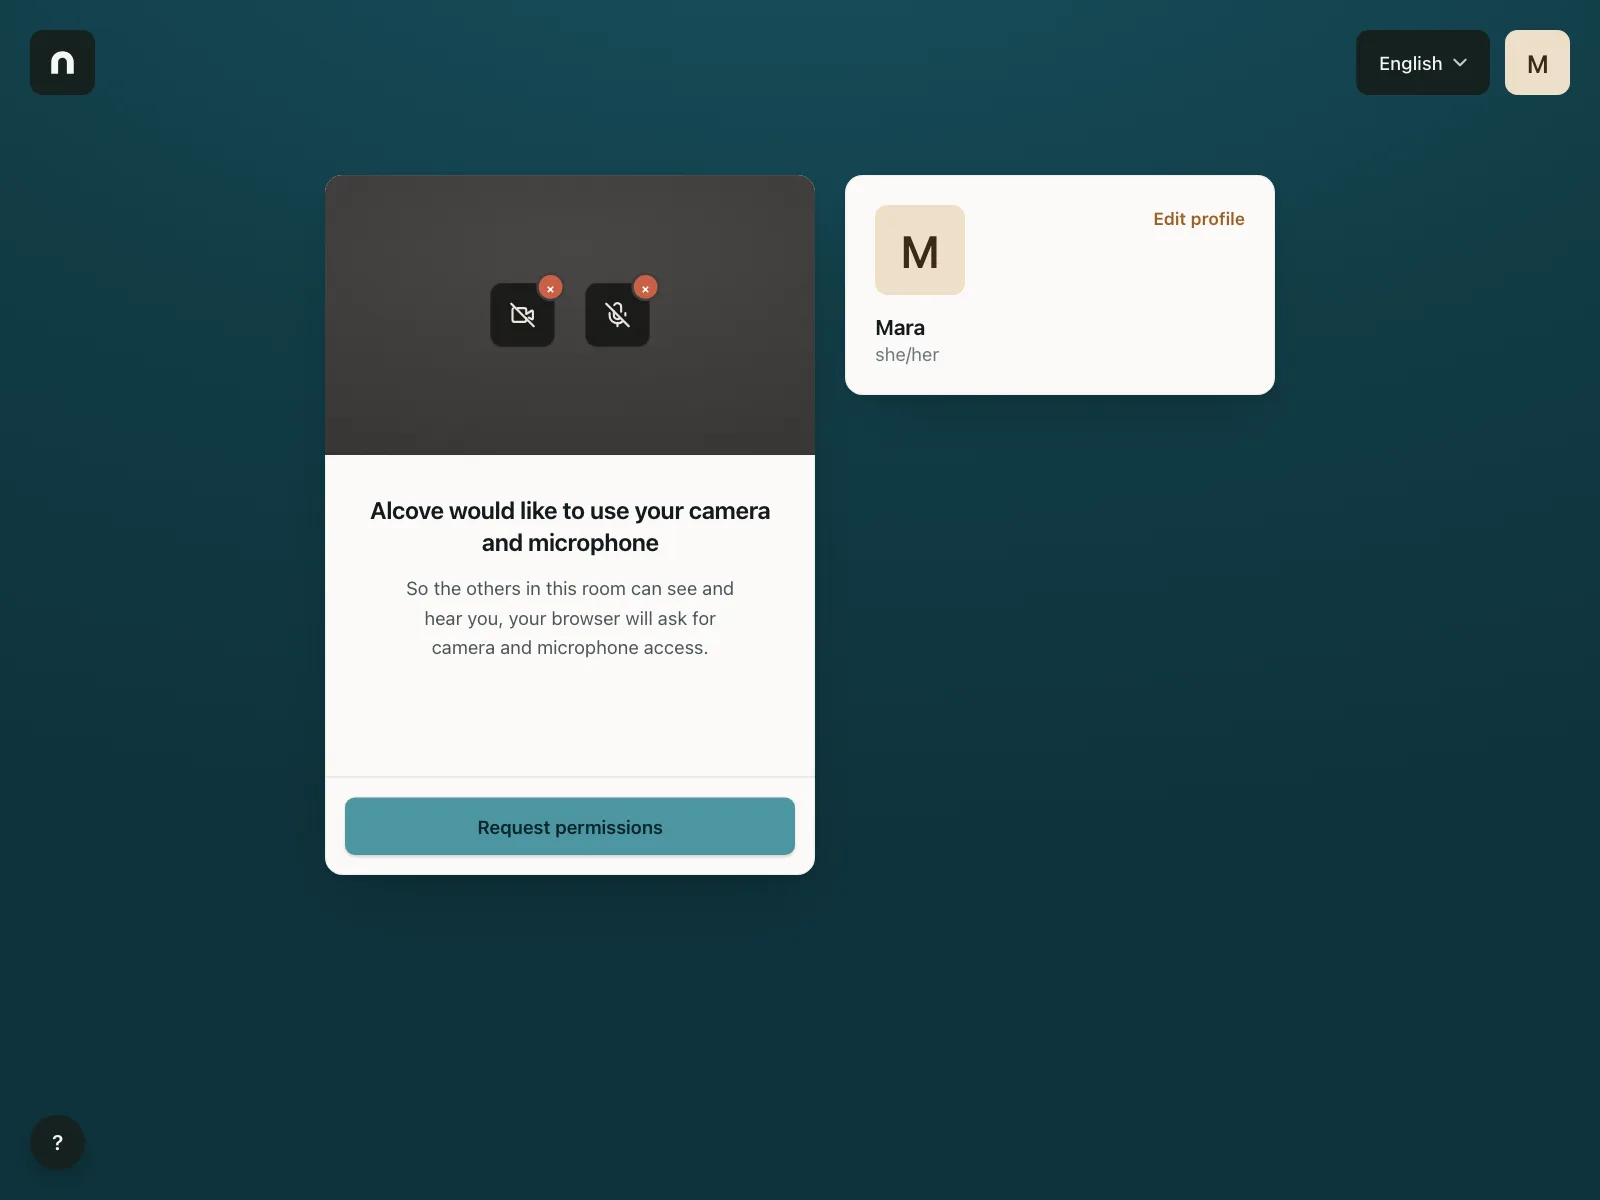The height and width of the screenshot is (1200, 1600).
Task: Open the help question mark button
Action: pyautogui.click(x=57, y=1142)
